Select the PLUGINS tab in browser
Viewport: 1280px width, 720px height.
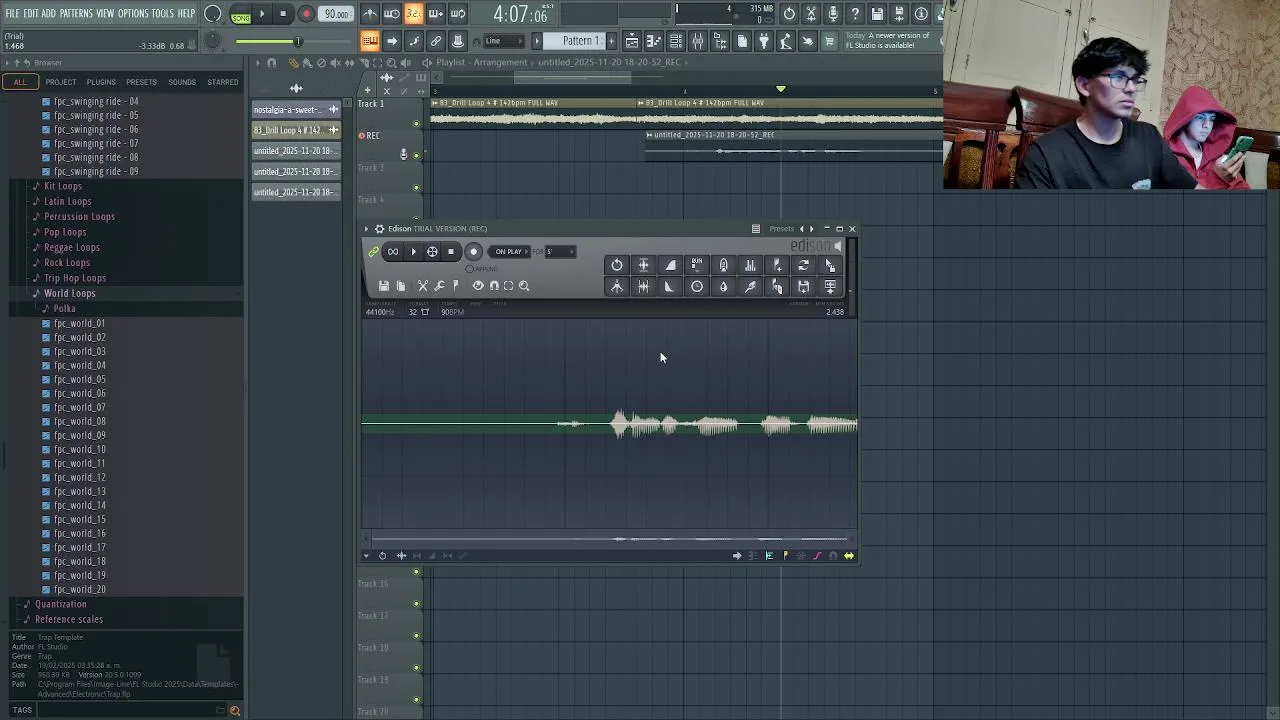101,82
